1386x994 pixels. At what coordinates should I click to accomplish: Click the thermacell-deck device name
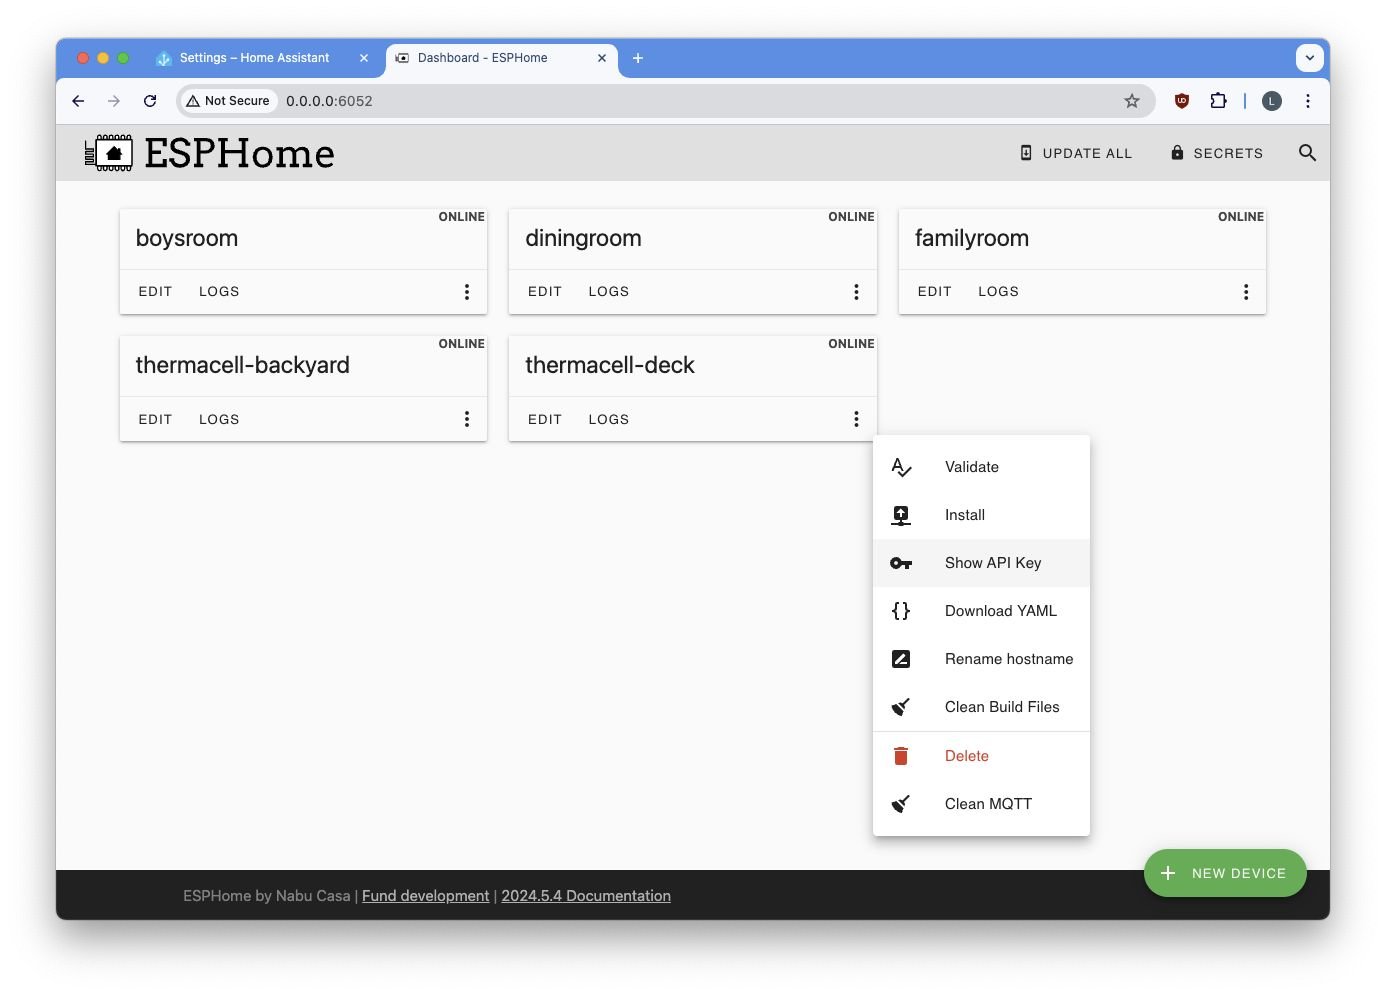(x=610, y=365)
